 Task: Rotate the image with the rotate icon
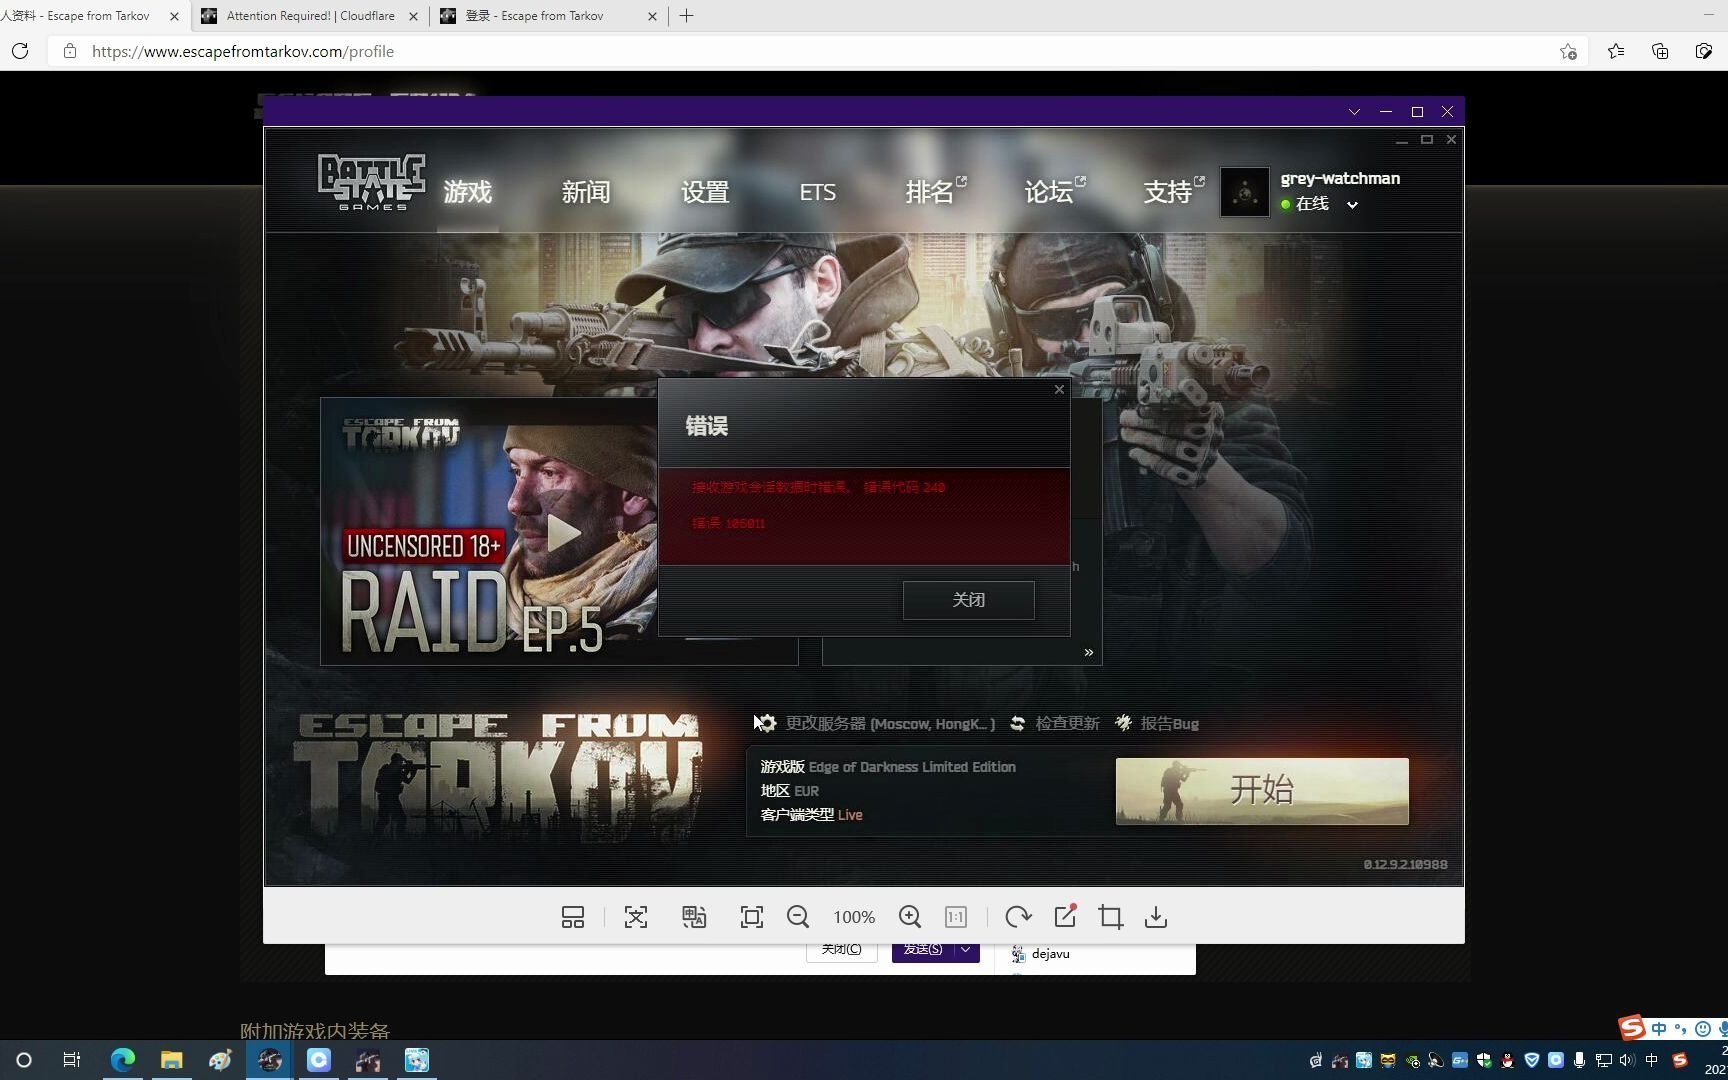coord(1018,917)
